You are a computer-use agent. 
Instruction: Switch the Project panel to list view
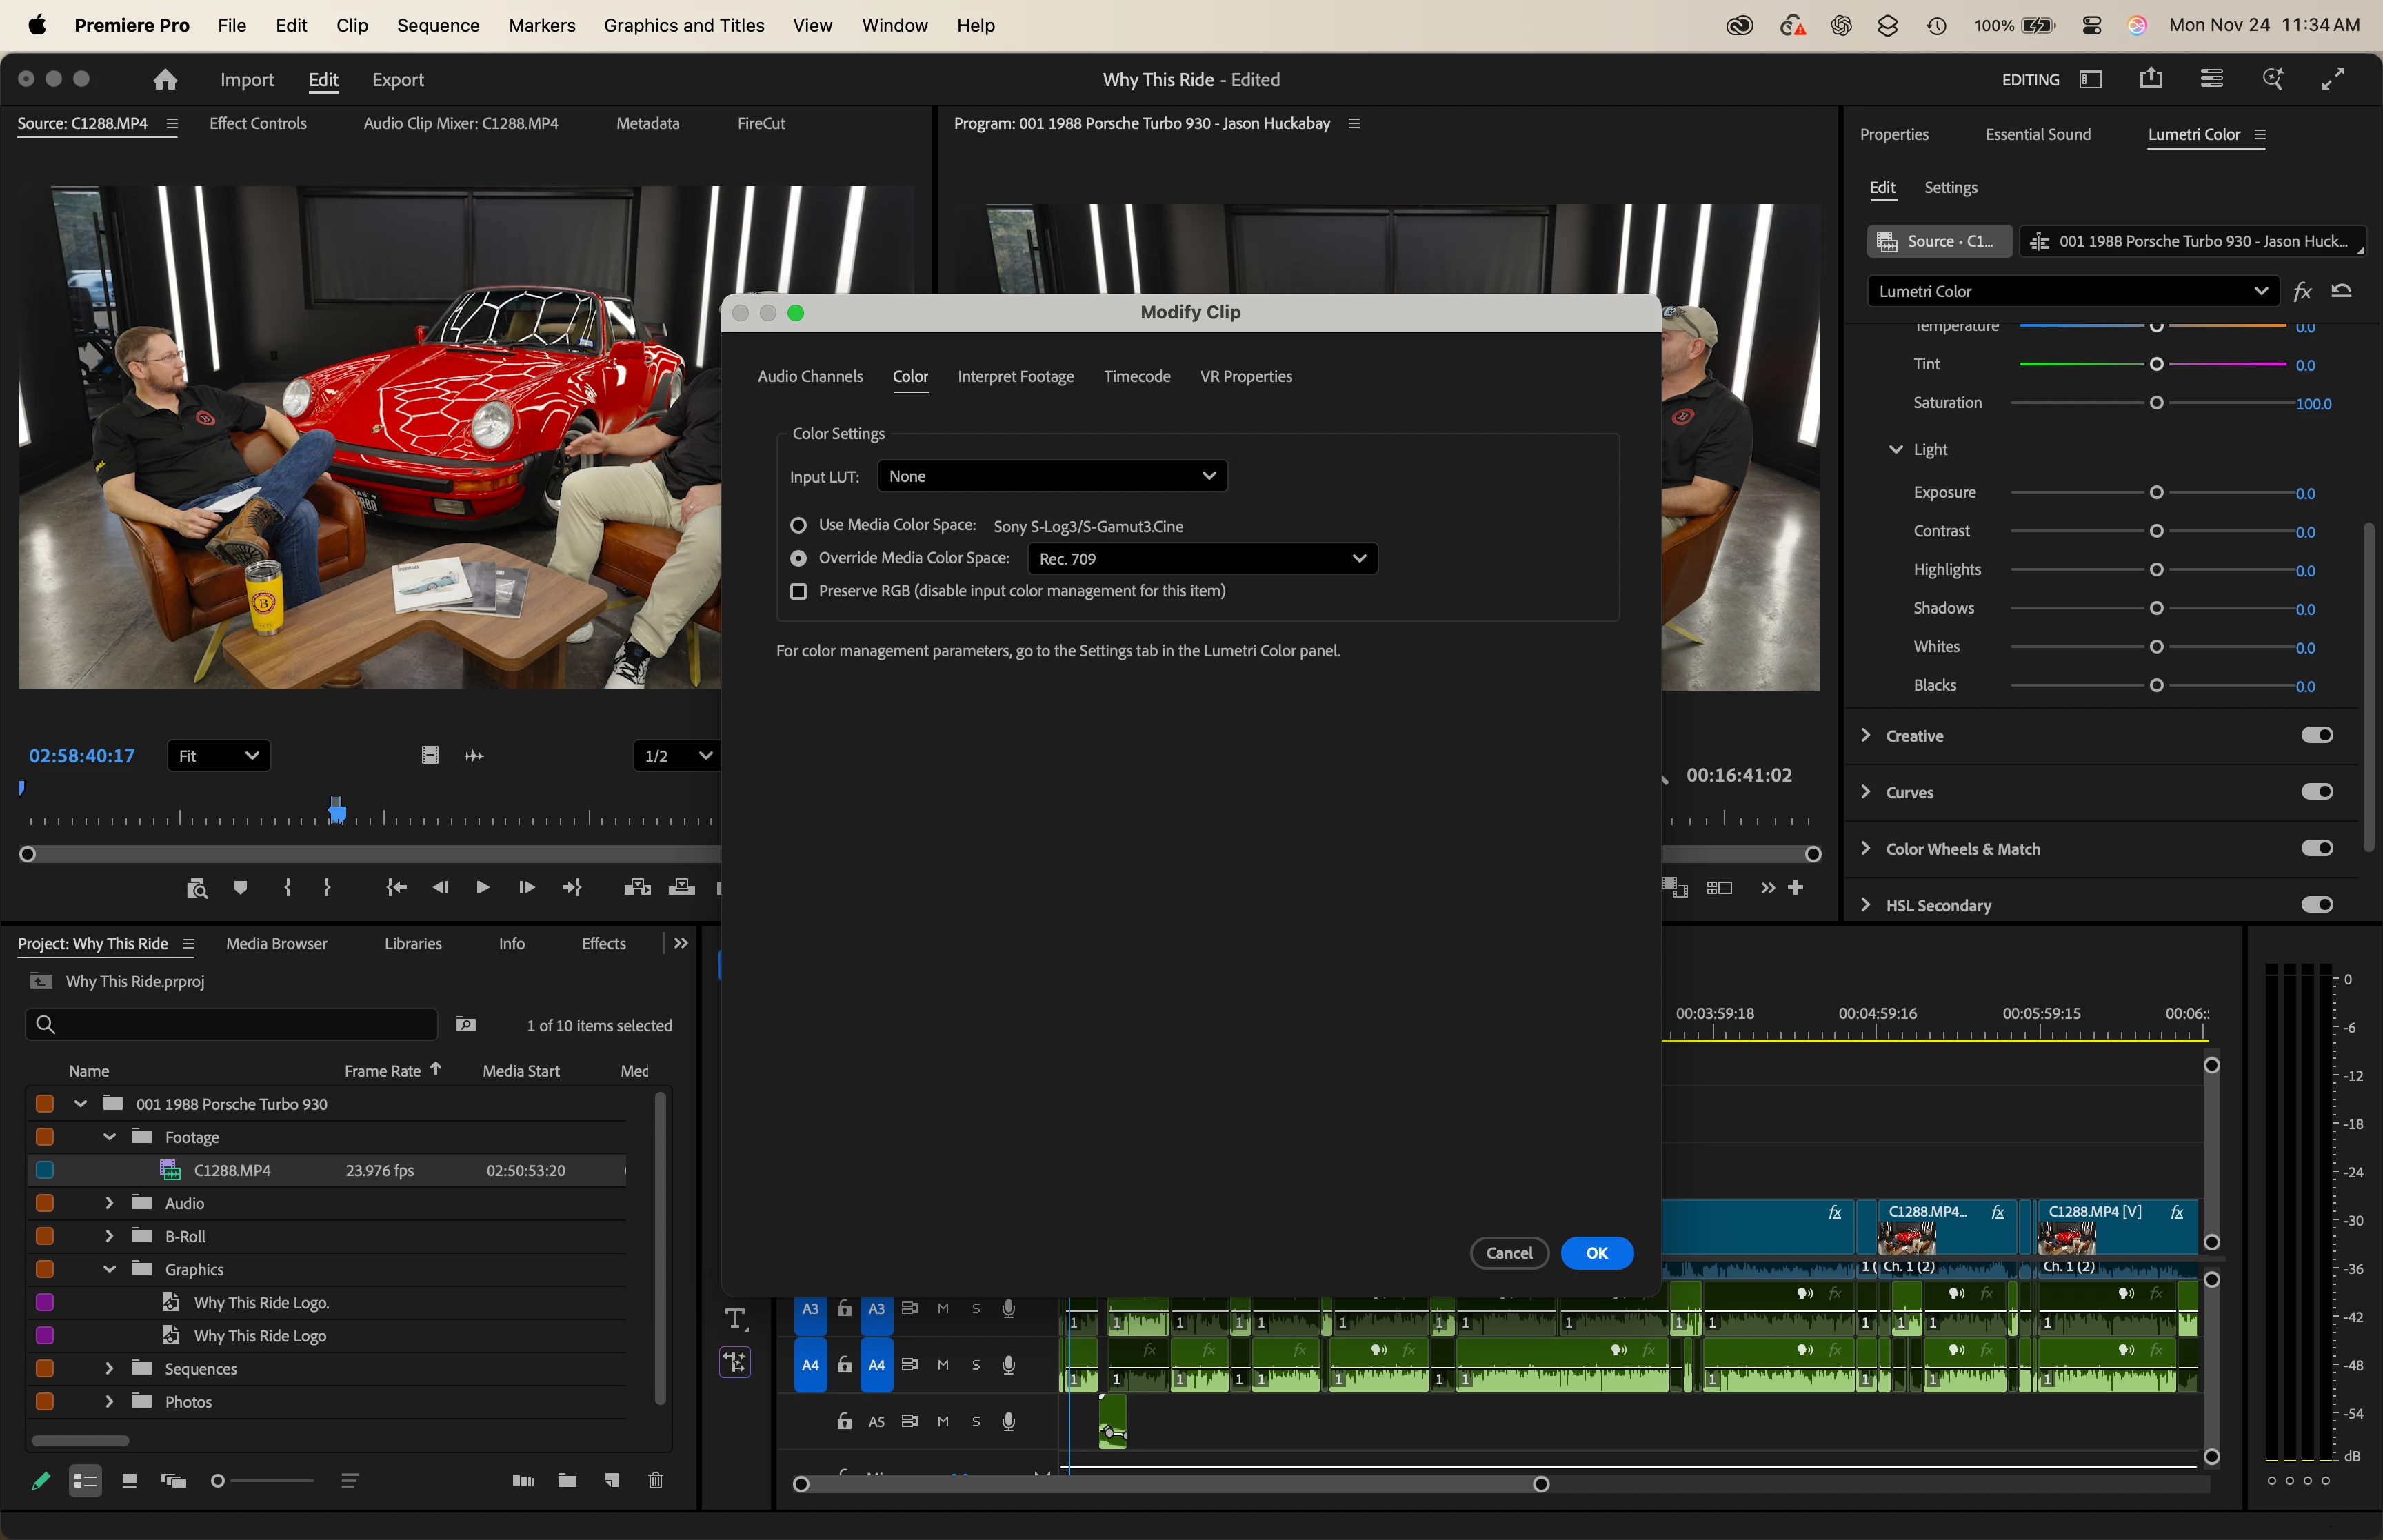[85, 1480]
